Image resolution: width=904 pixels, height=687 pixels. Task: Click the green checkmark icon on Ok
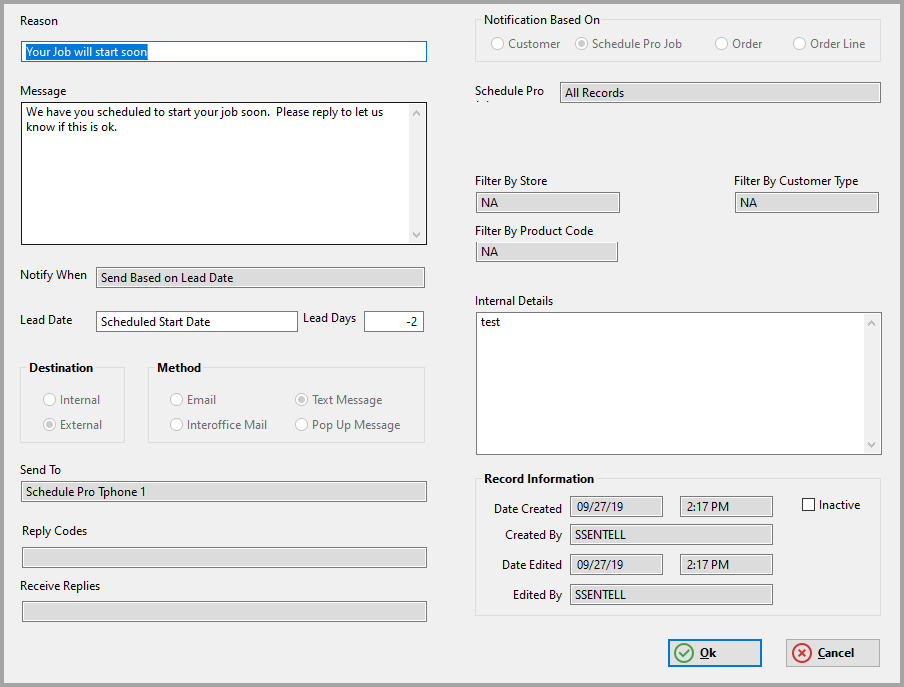[684, 653]
